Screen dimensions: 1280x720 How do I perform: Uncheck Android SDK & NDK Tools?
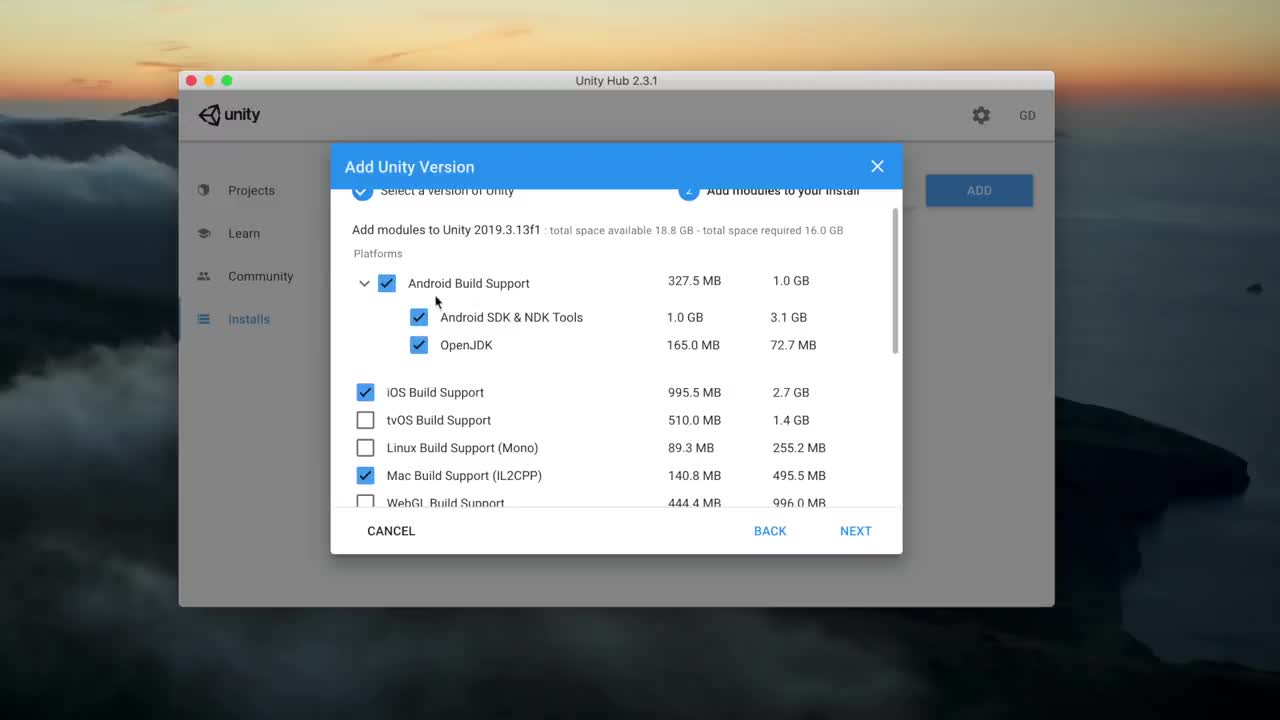[419, 317]
